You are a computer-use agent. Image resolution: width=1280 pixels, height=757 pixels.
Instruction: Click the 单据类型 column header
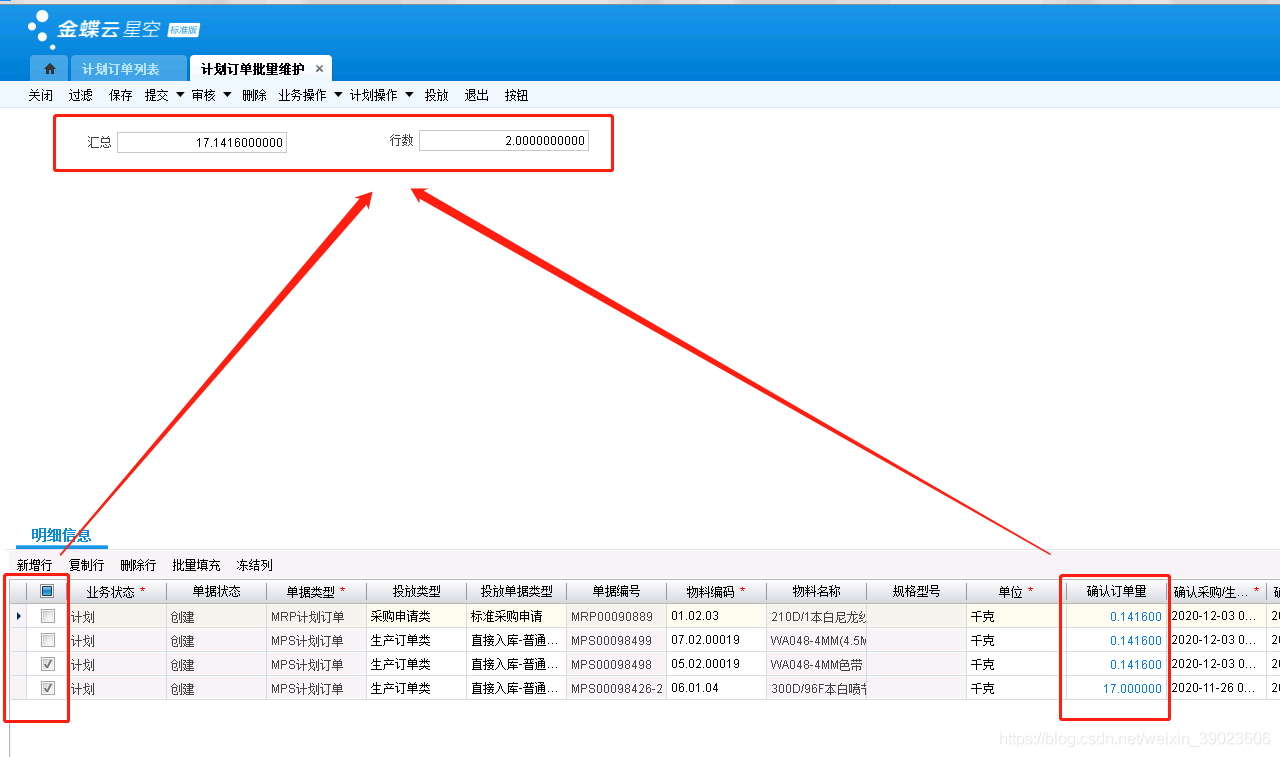point(316,592)
